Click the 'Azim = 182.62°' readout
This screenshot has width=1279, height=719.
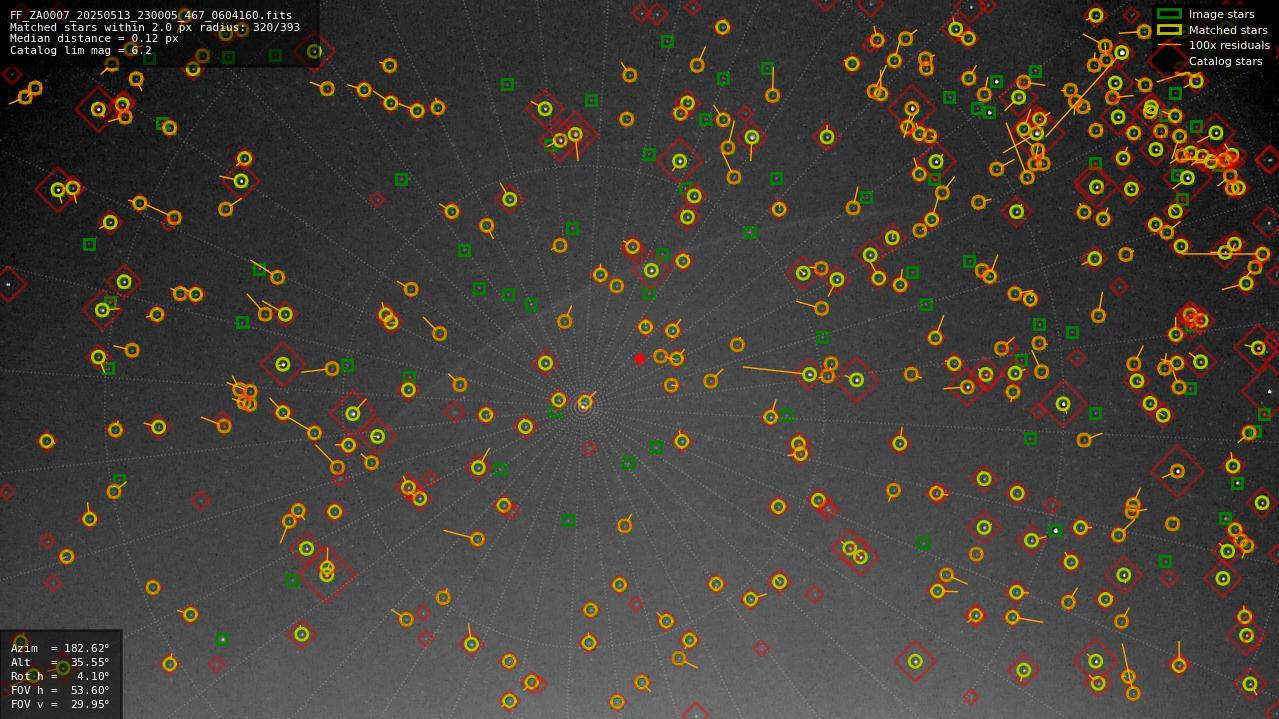click(x=60, y=648)
